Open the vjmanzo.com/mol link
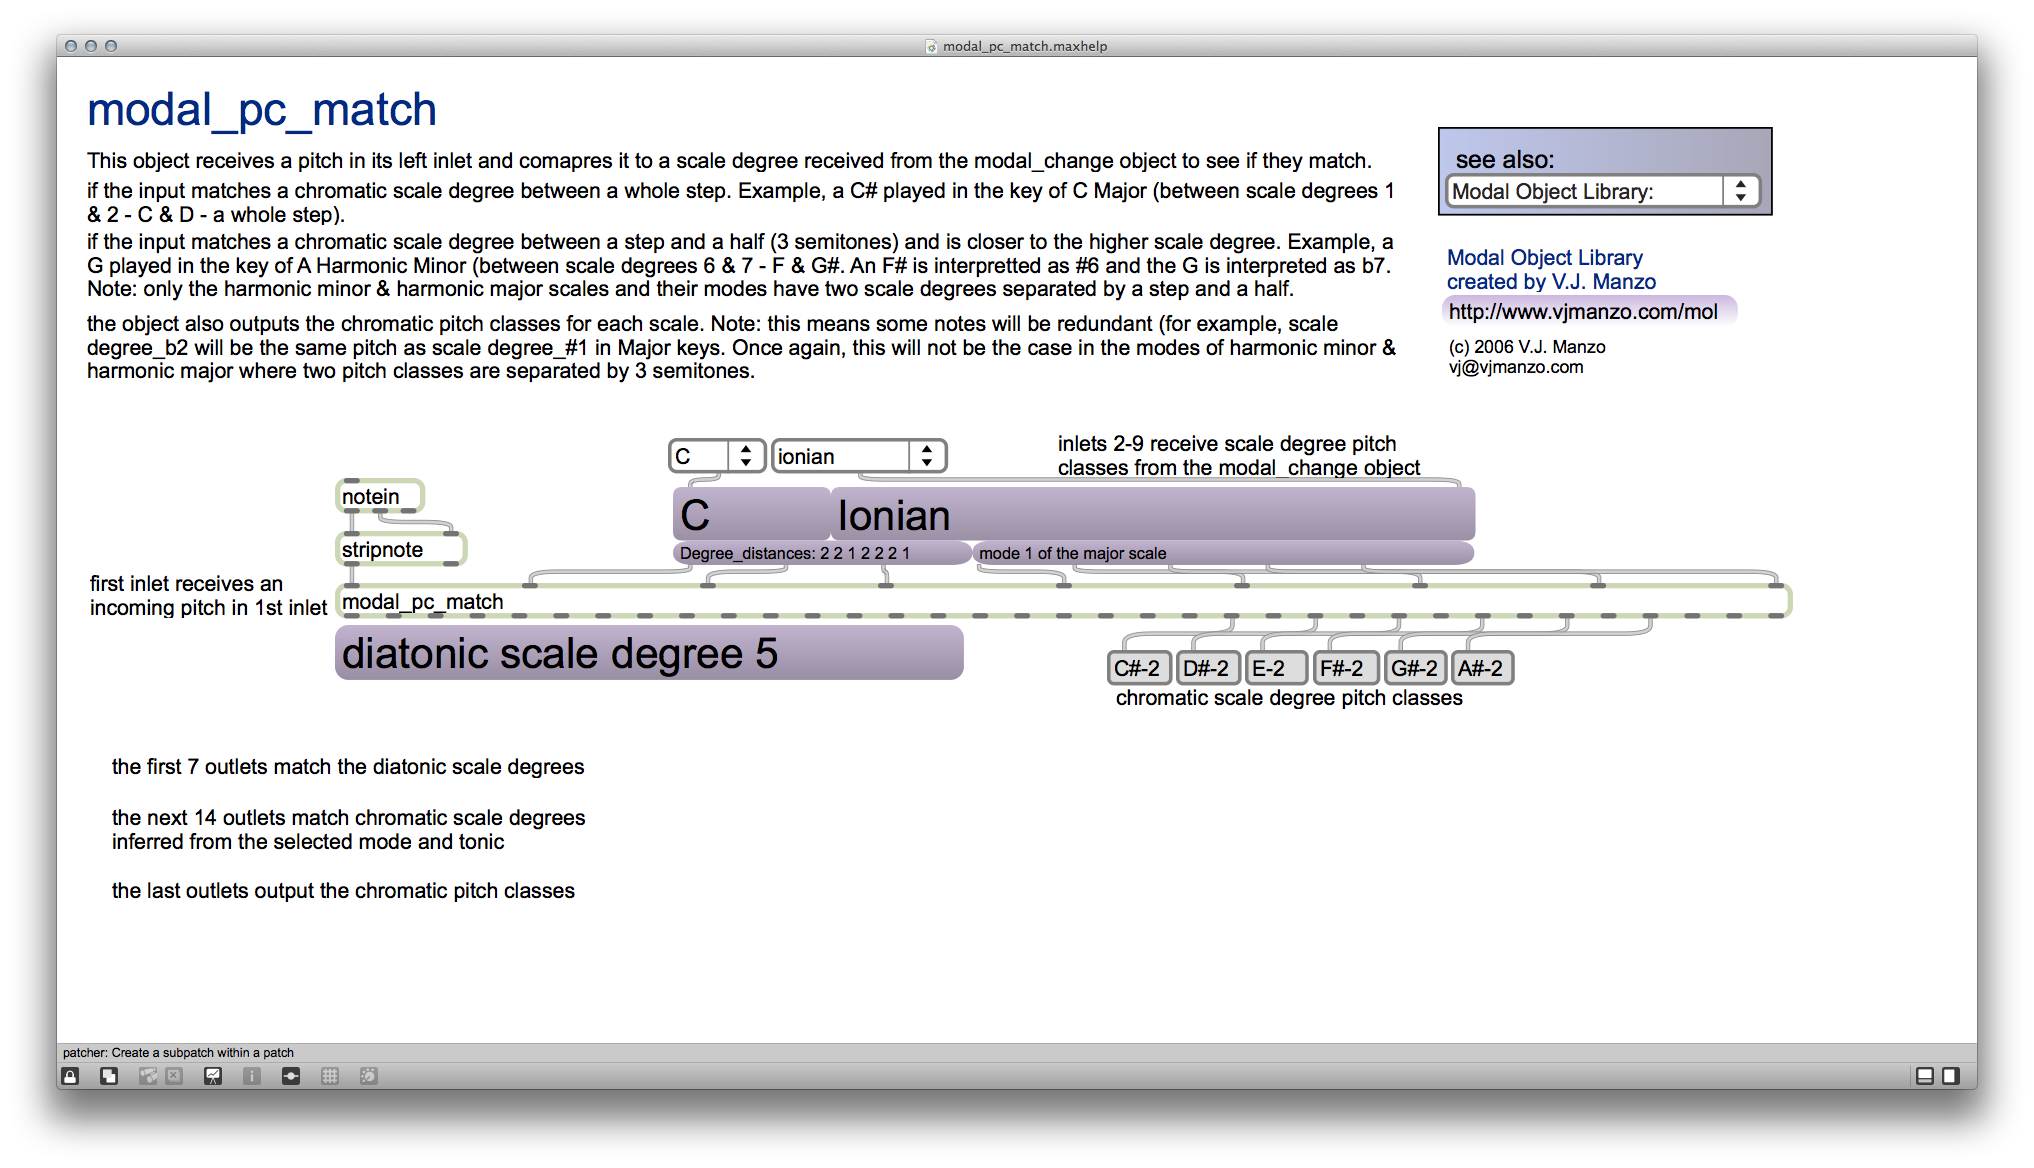 1588,311
